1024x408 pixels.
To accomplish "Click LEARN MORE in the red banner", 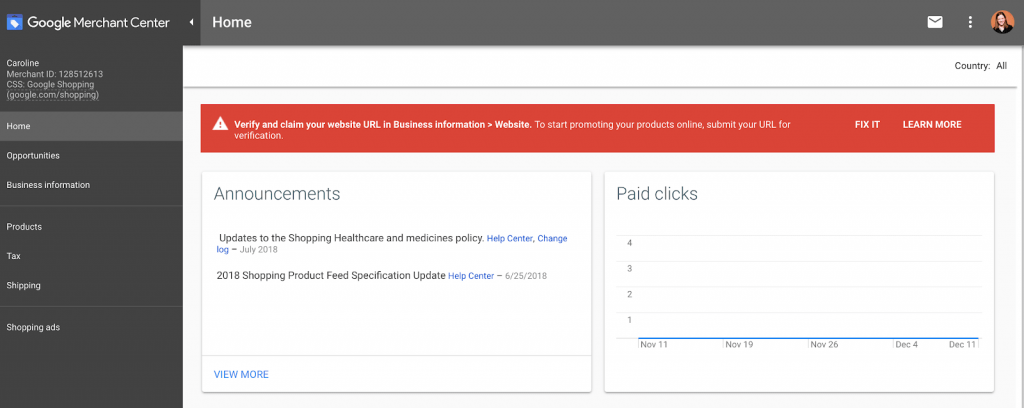I will [x=931, y=125].
